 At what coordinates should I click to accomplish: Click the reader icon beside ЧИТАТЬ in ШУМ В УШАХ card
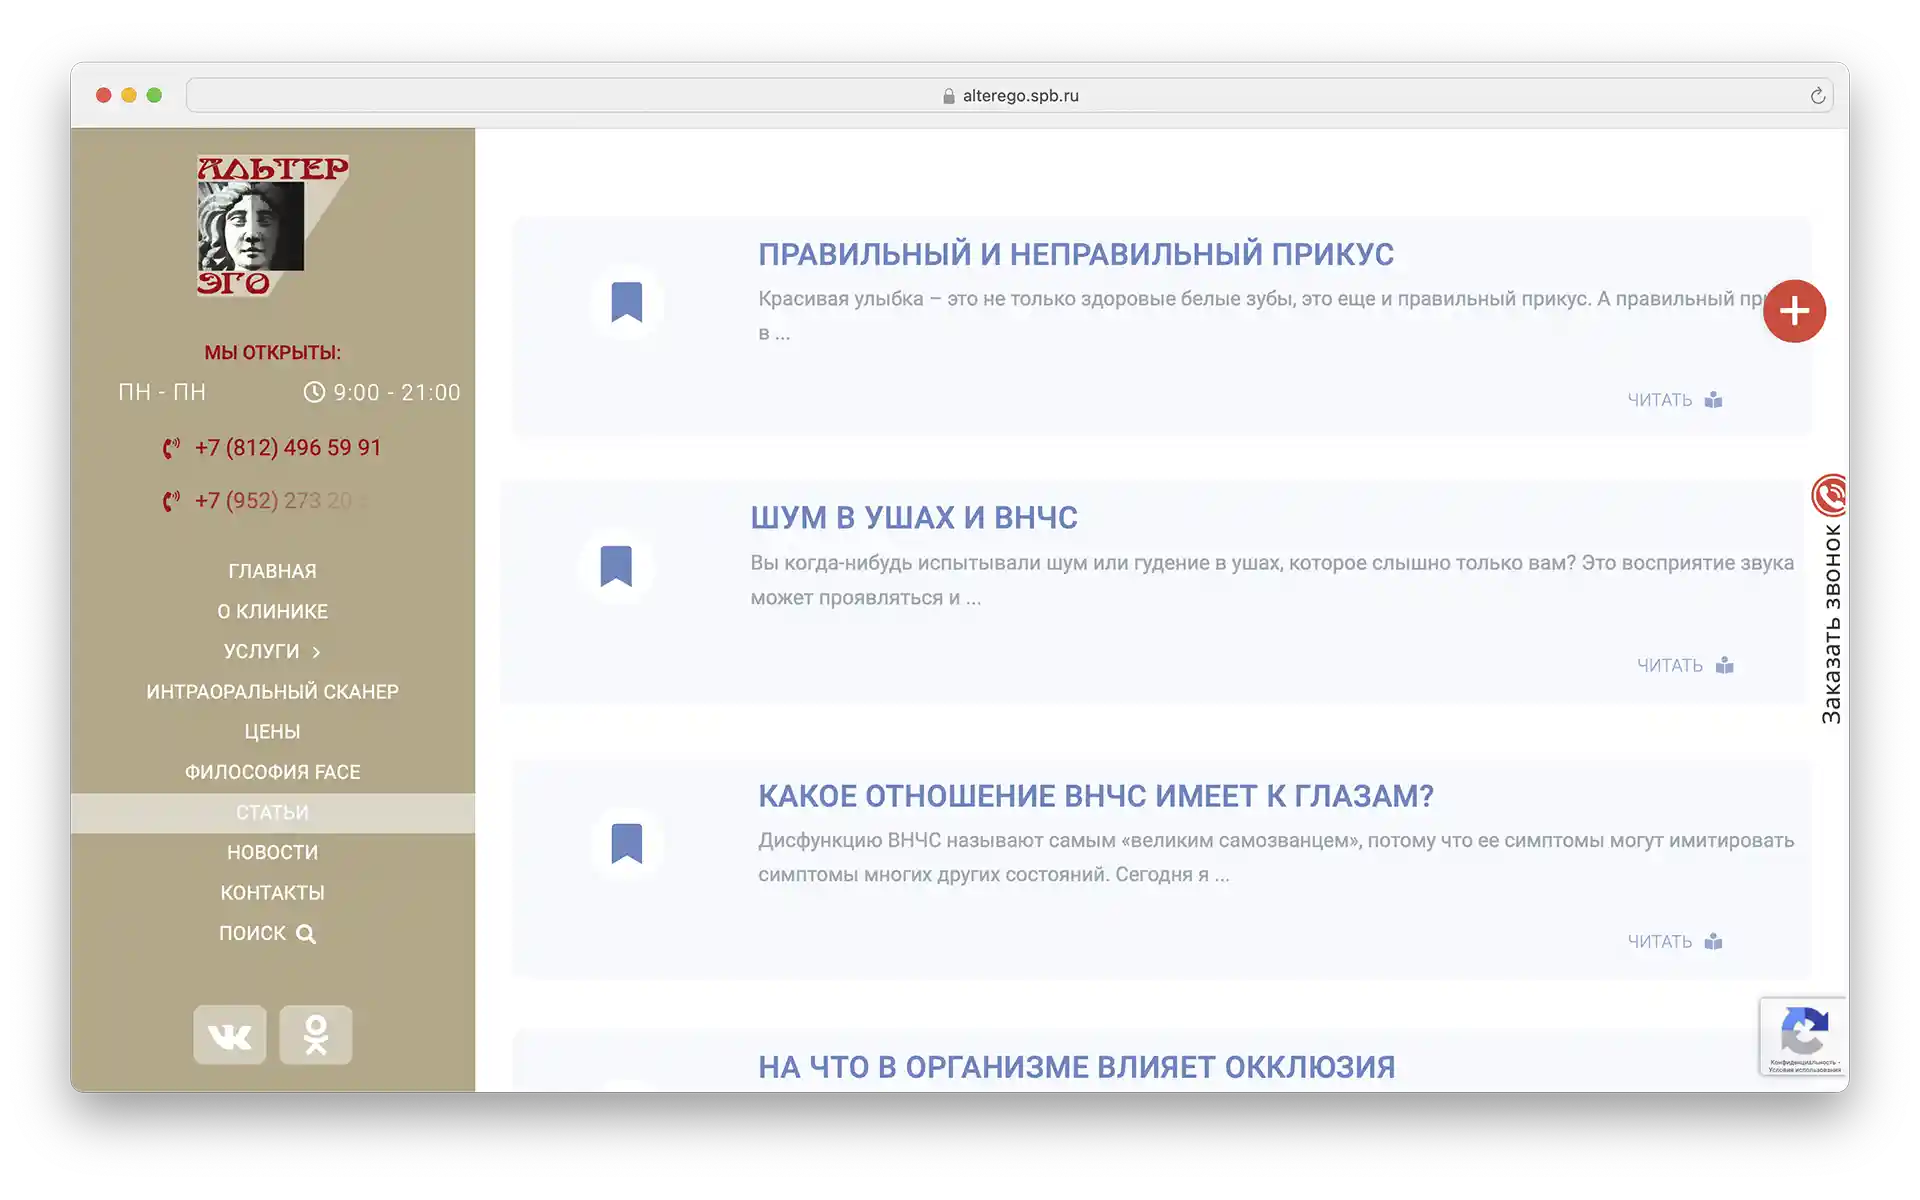point(1725,666)
